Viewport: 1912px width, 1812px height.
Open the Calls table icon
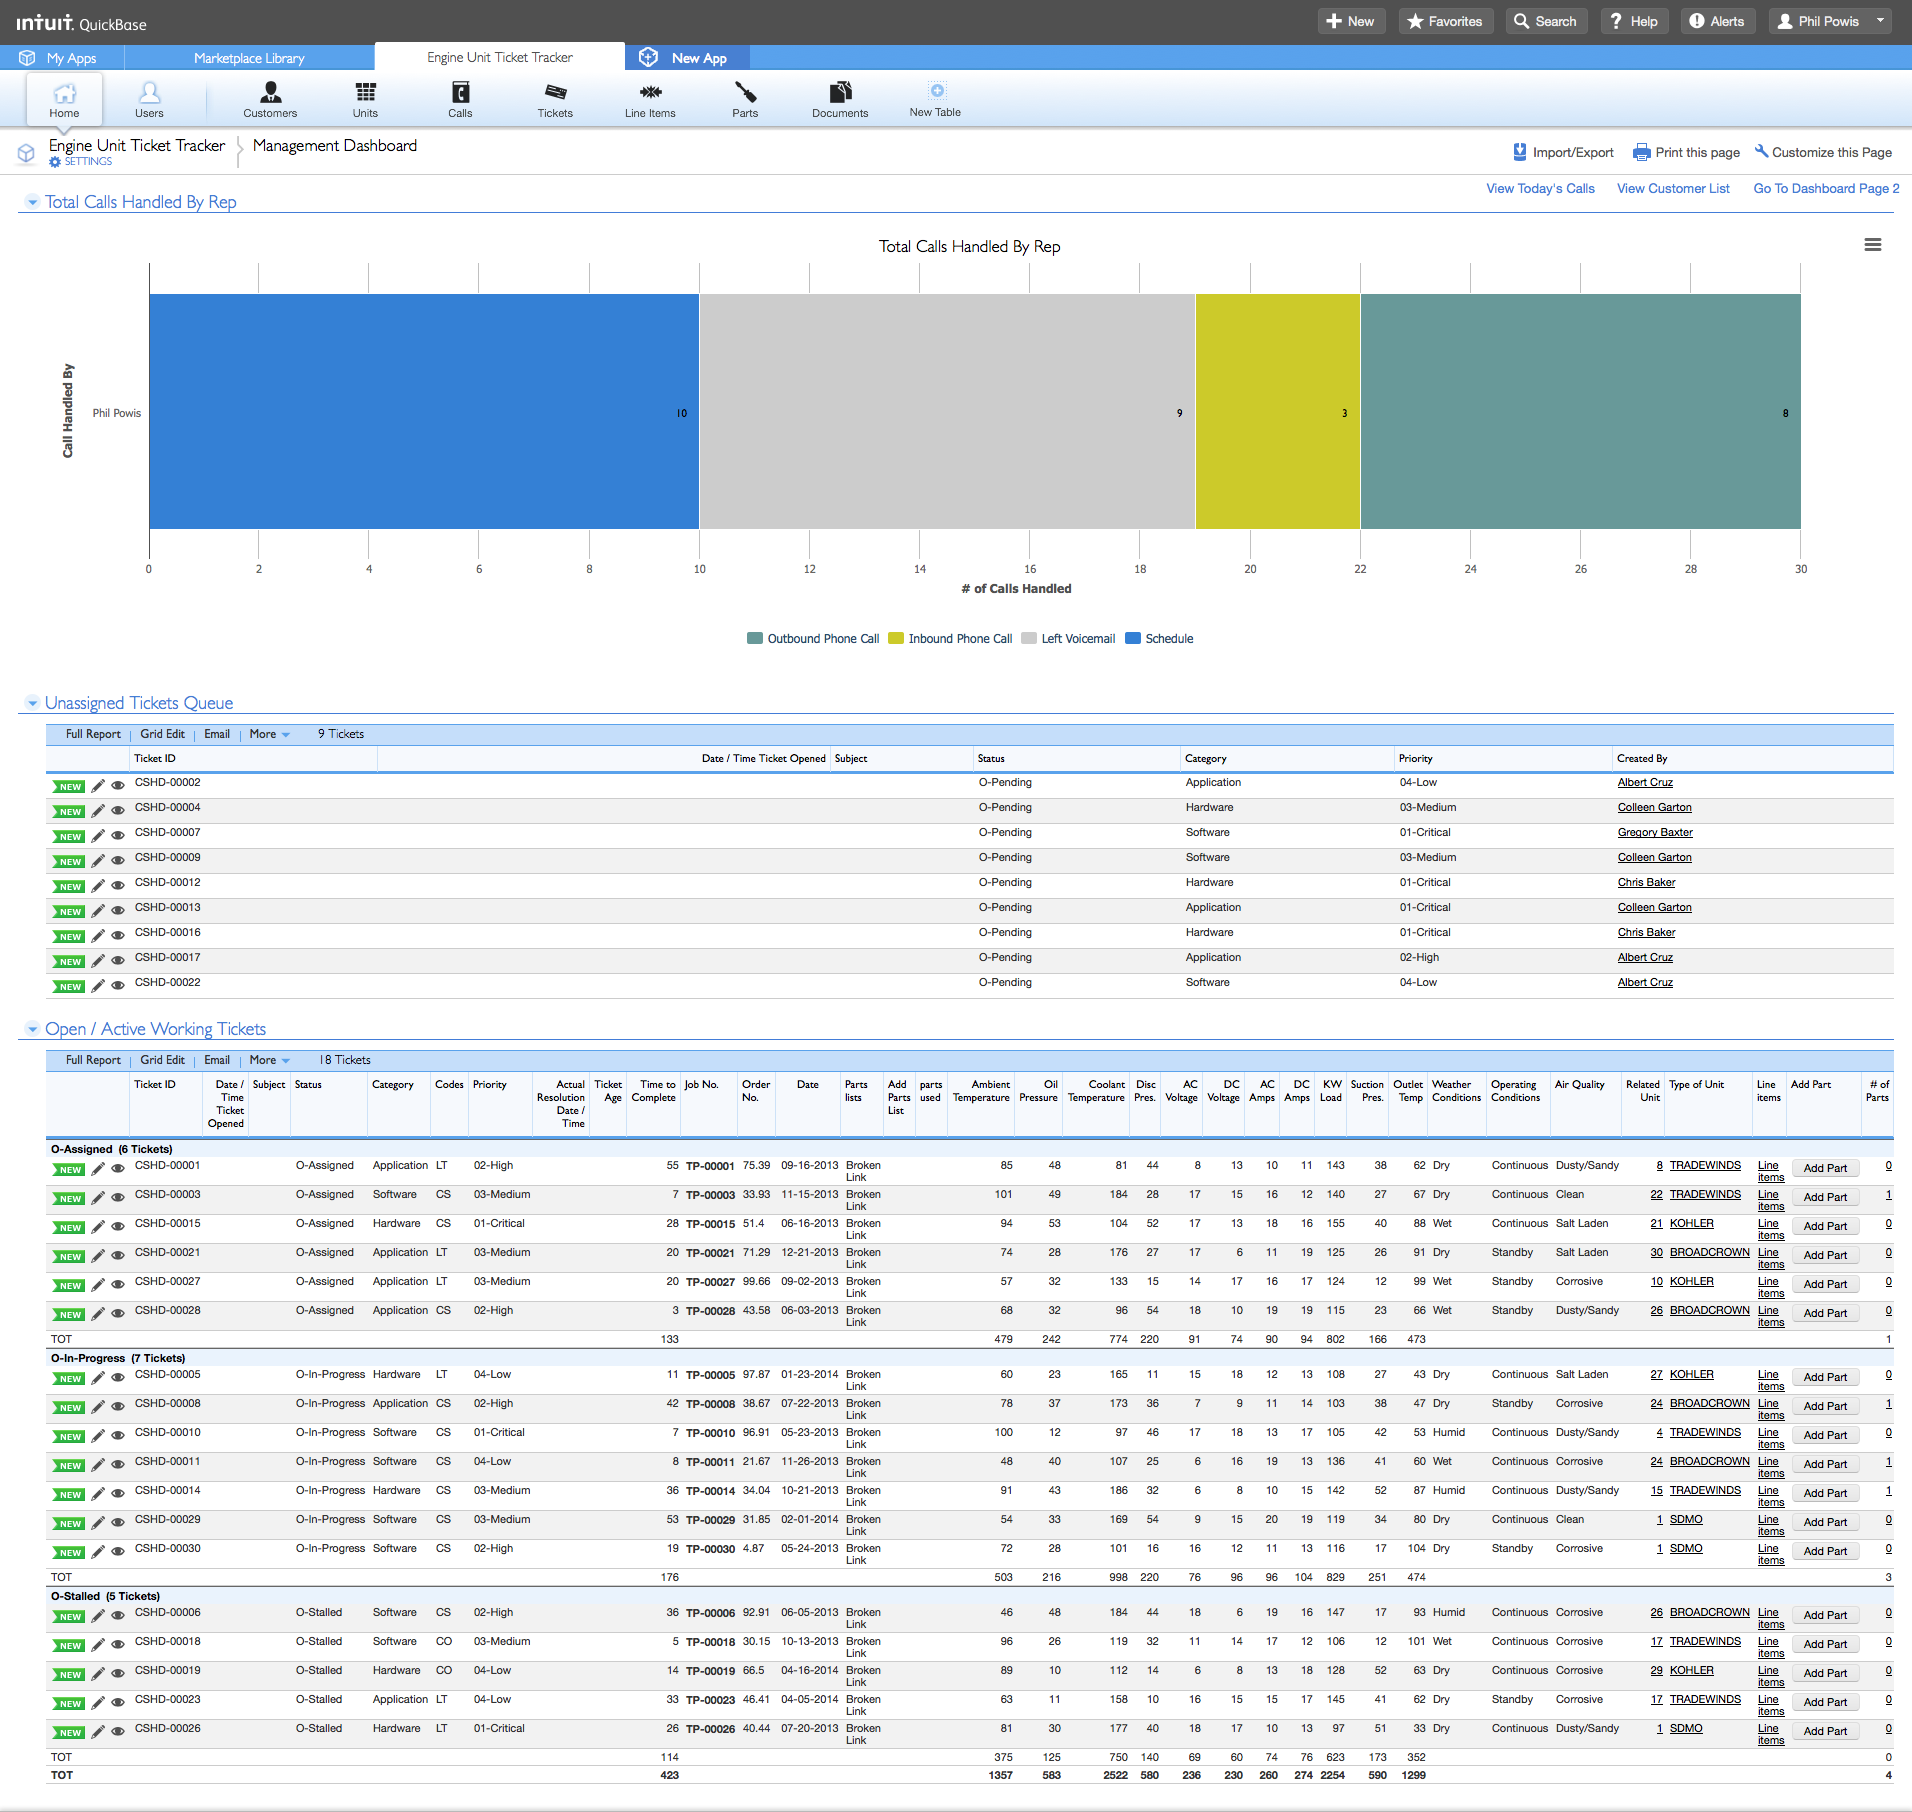(460, 100)
